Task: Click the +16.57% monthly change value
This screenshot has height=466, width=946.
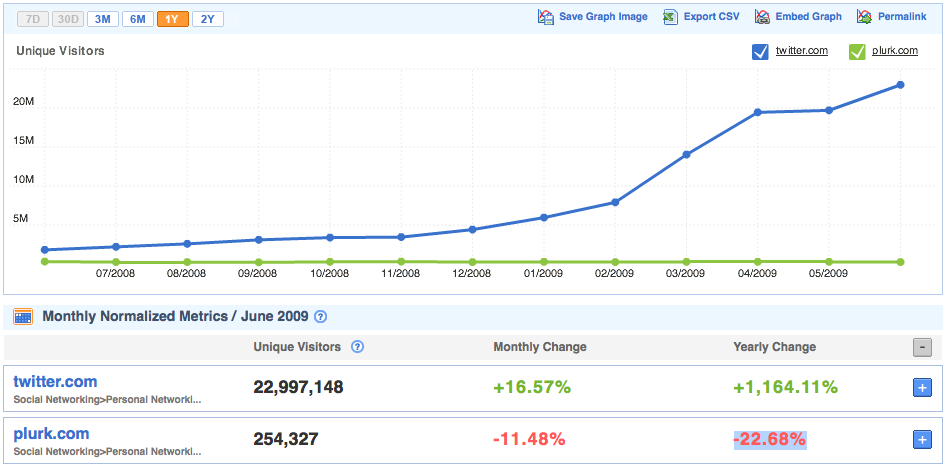Action: point(532,388)
